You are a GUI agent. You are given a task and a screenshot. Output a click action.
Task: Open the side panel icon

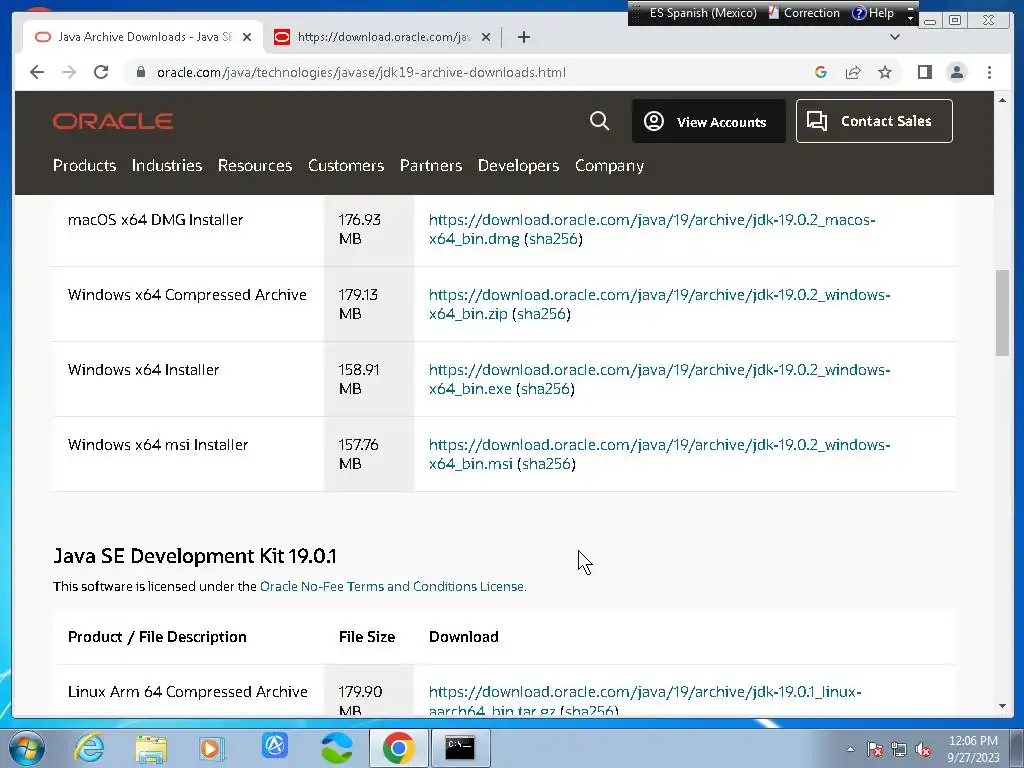[925, 72]
